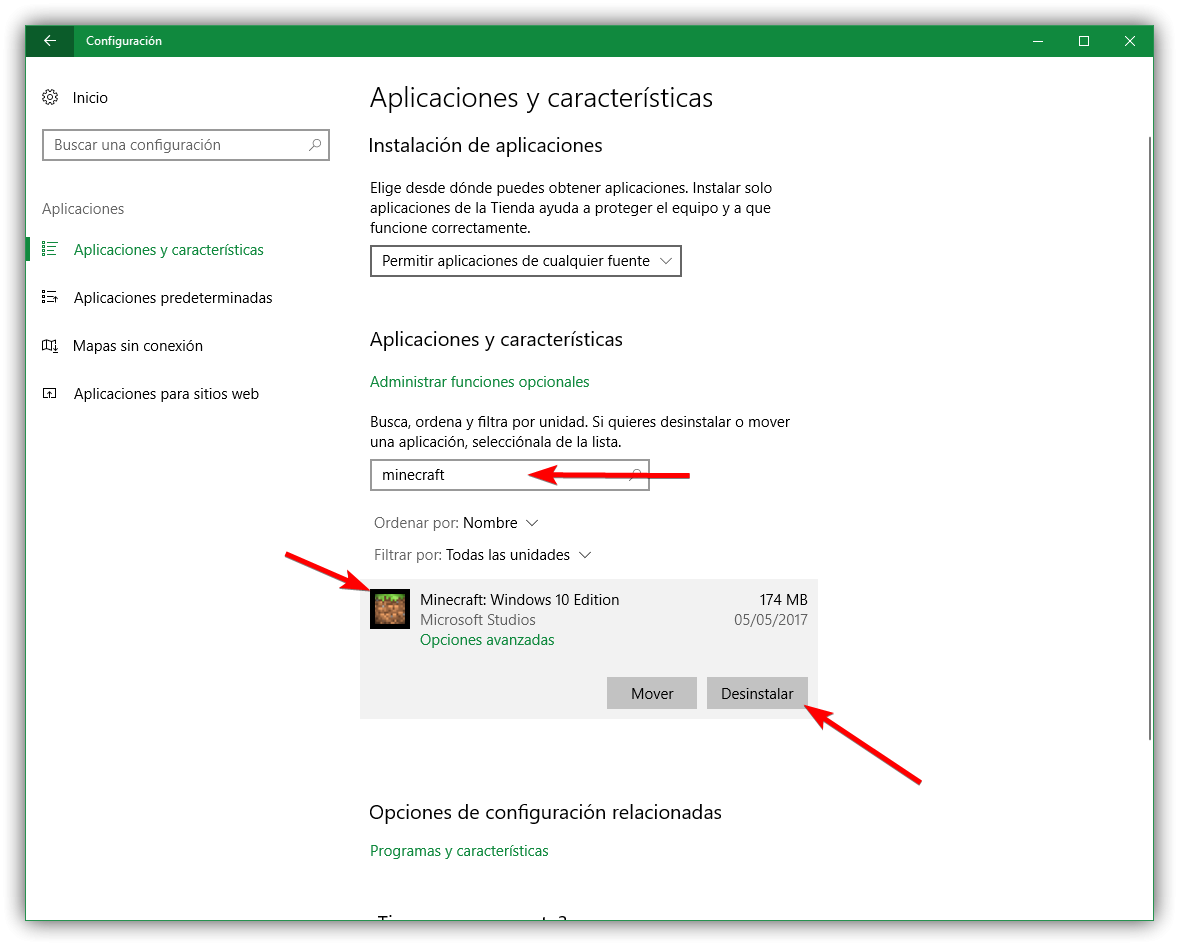Click the Aplicaciones predeterminadas sidebar icon
The image size is (1179, 946).
point(50,297)
